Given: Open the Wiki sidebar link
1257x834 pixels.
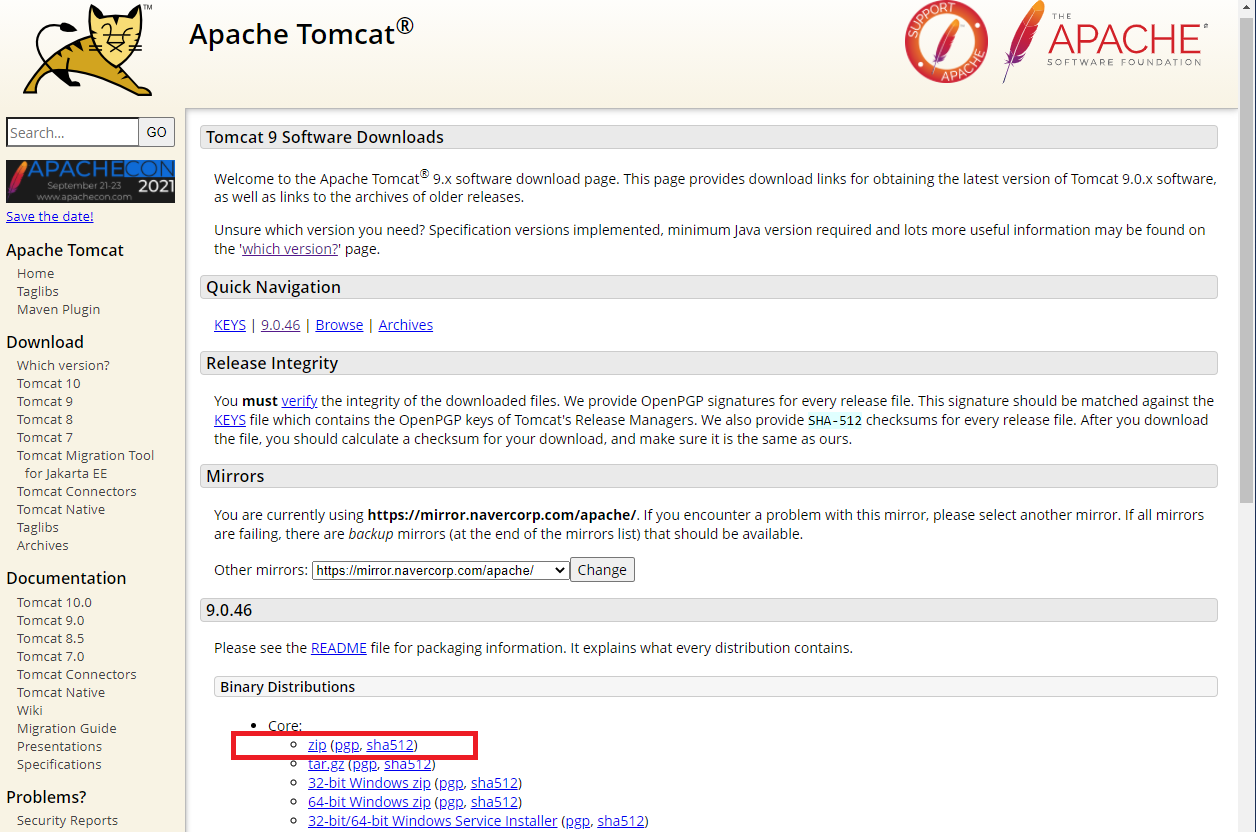Looking at the screenshot, I should click(30, 710).
